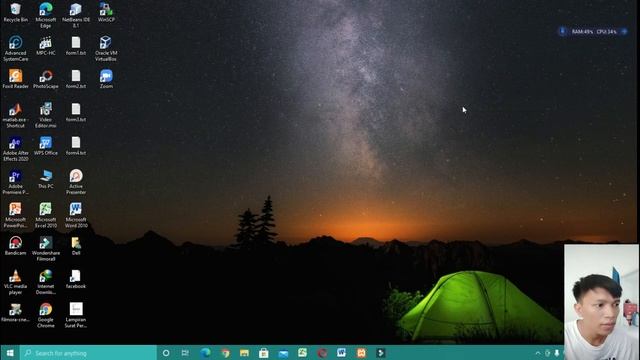Launch Microsoft Edge from the desktop shortcut
The height and width of the screenshot is (360, 640).
(x=46, y=15)
